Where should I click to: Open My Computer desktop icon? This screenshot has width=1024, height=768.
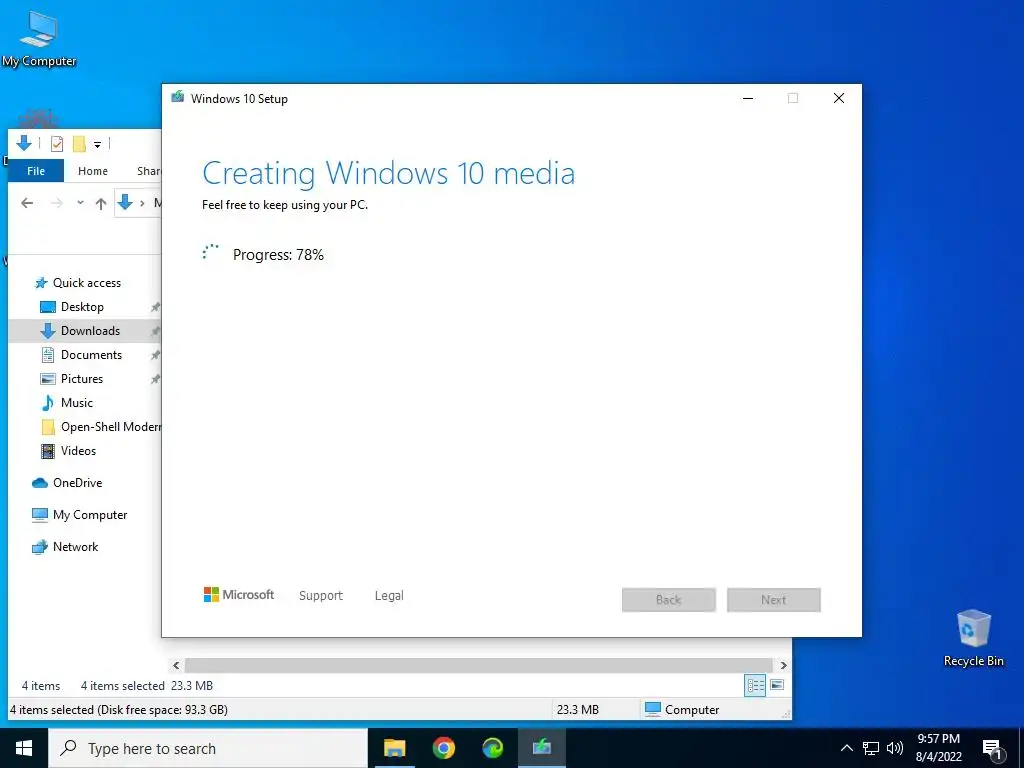coord(39,39)
